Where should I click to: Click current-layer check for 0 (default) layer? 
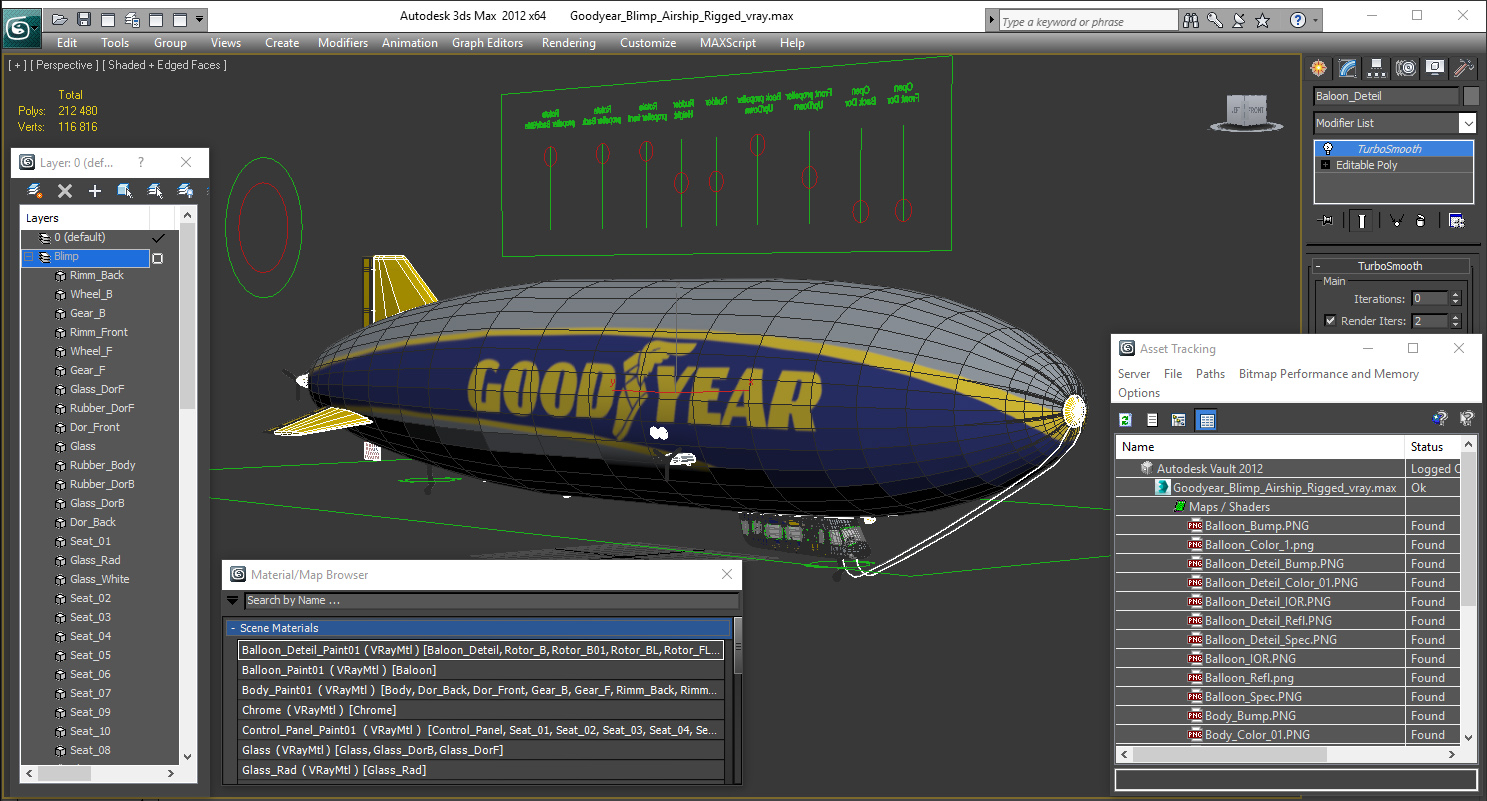157,238
